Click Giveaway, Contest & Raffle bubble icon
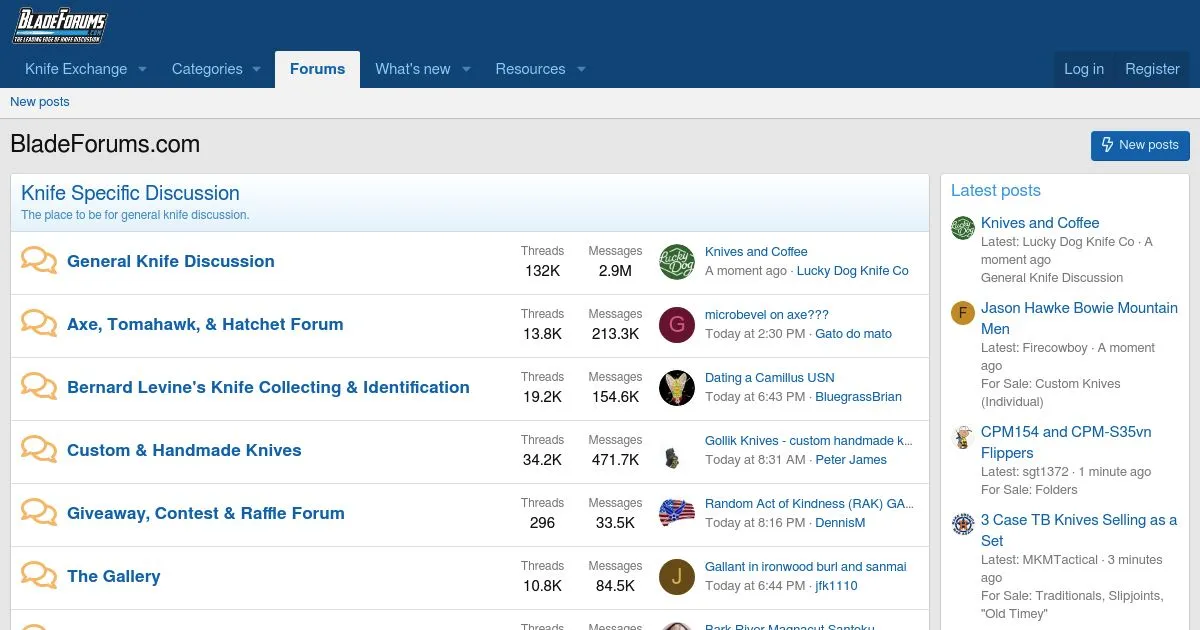Viewport: 1200px width, 630px height. tap(39, 513)
